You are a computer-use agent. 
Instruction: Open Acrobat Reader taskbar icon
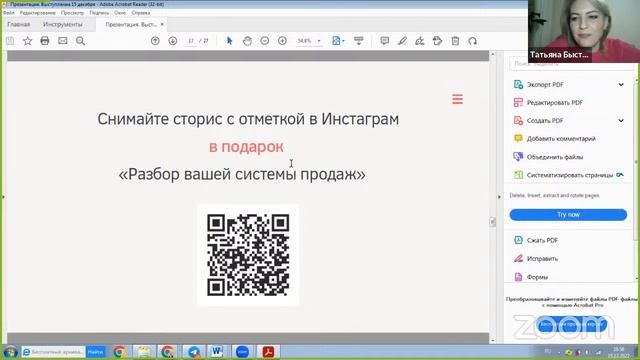(x=268, y=352)
